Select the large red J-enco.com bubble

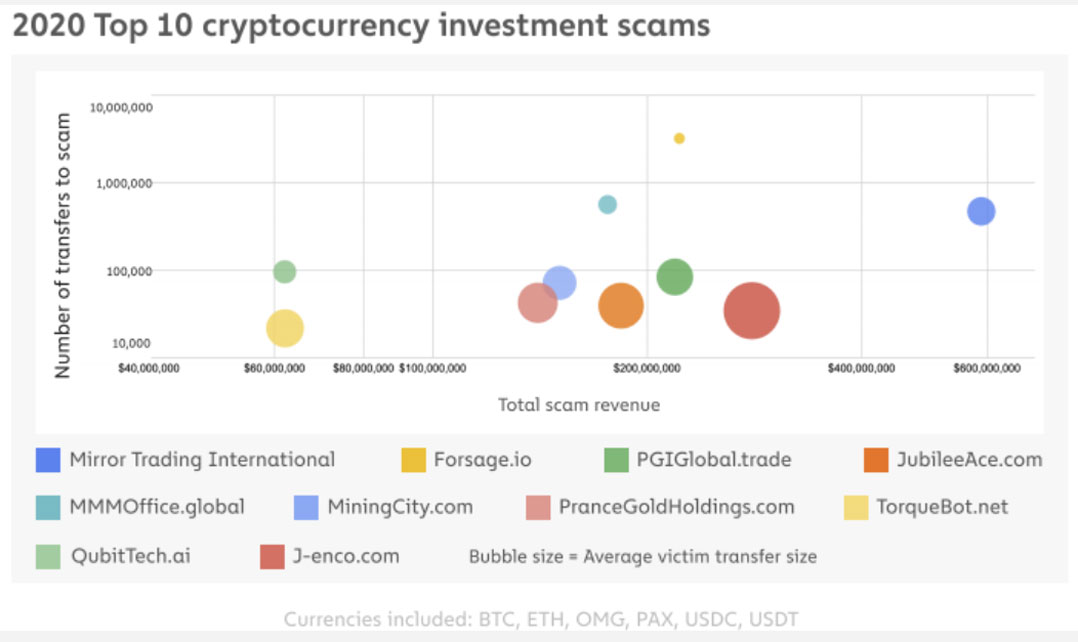click(751, 311)
